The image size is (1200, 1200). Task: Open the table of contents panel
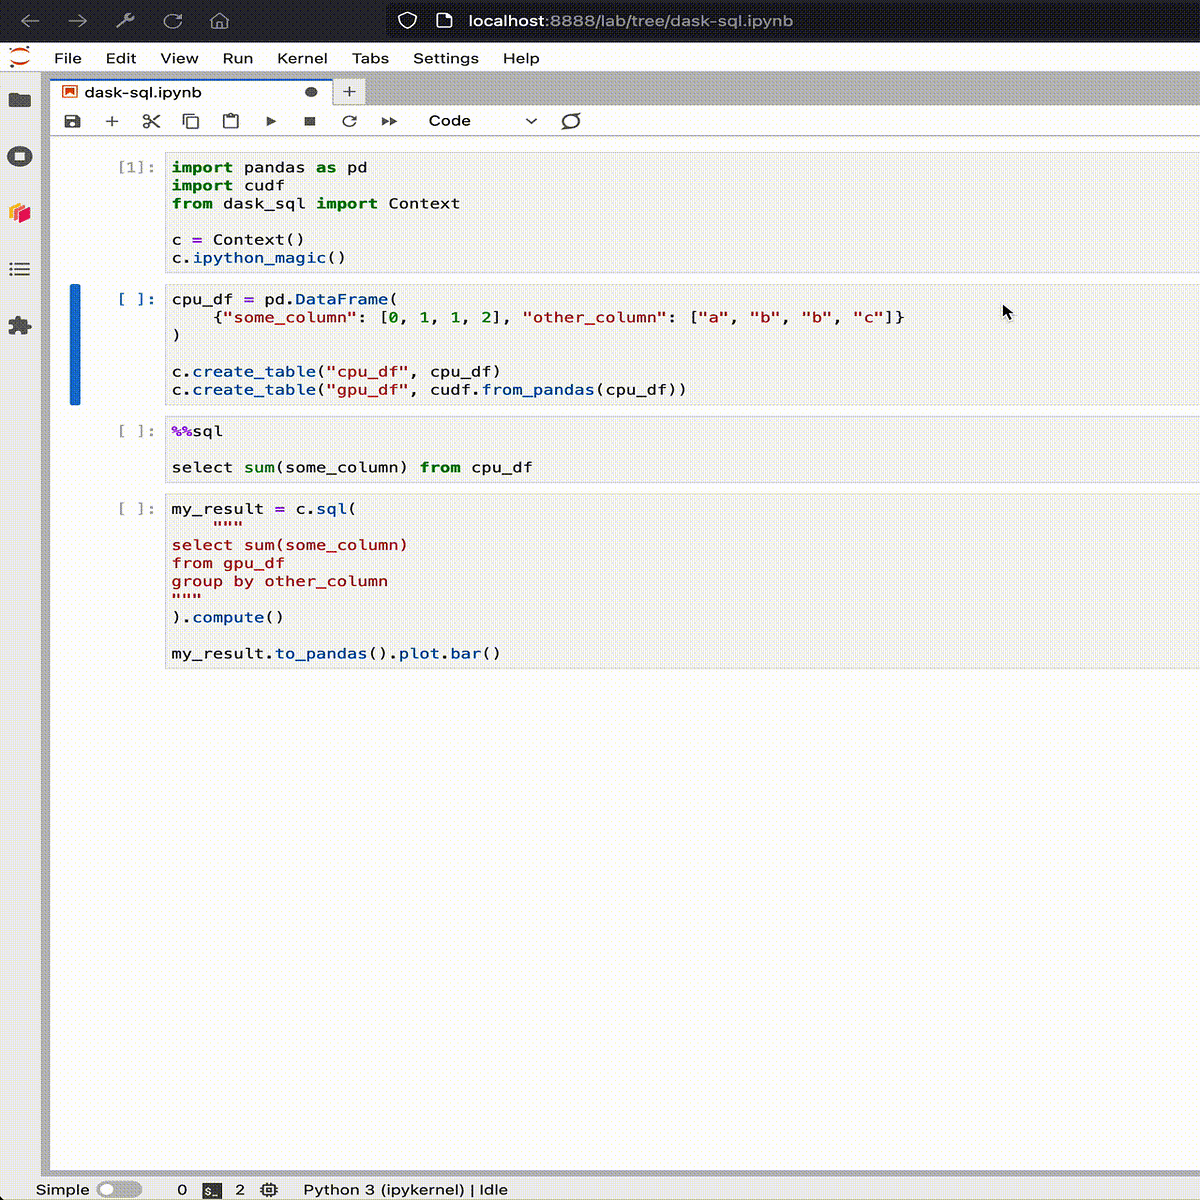(x=20, y=269)
